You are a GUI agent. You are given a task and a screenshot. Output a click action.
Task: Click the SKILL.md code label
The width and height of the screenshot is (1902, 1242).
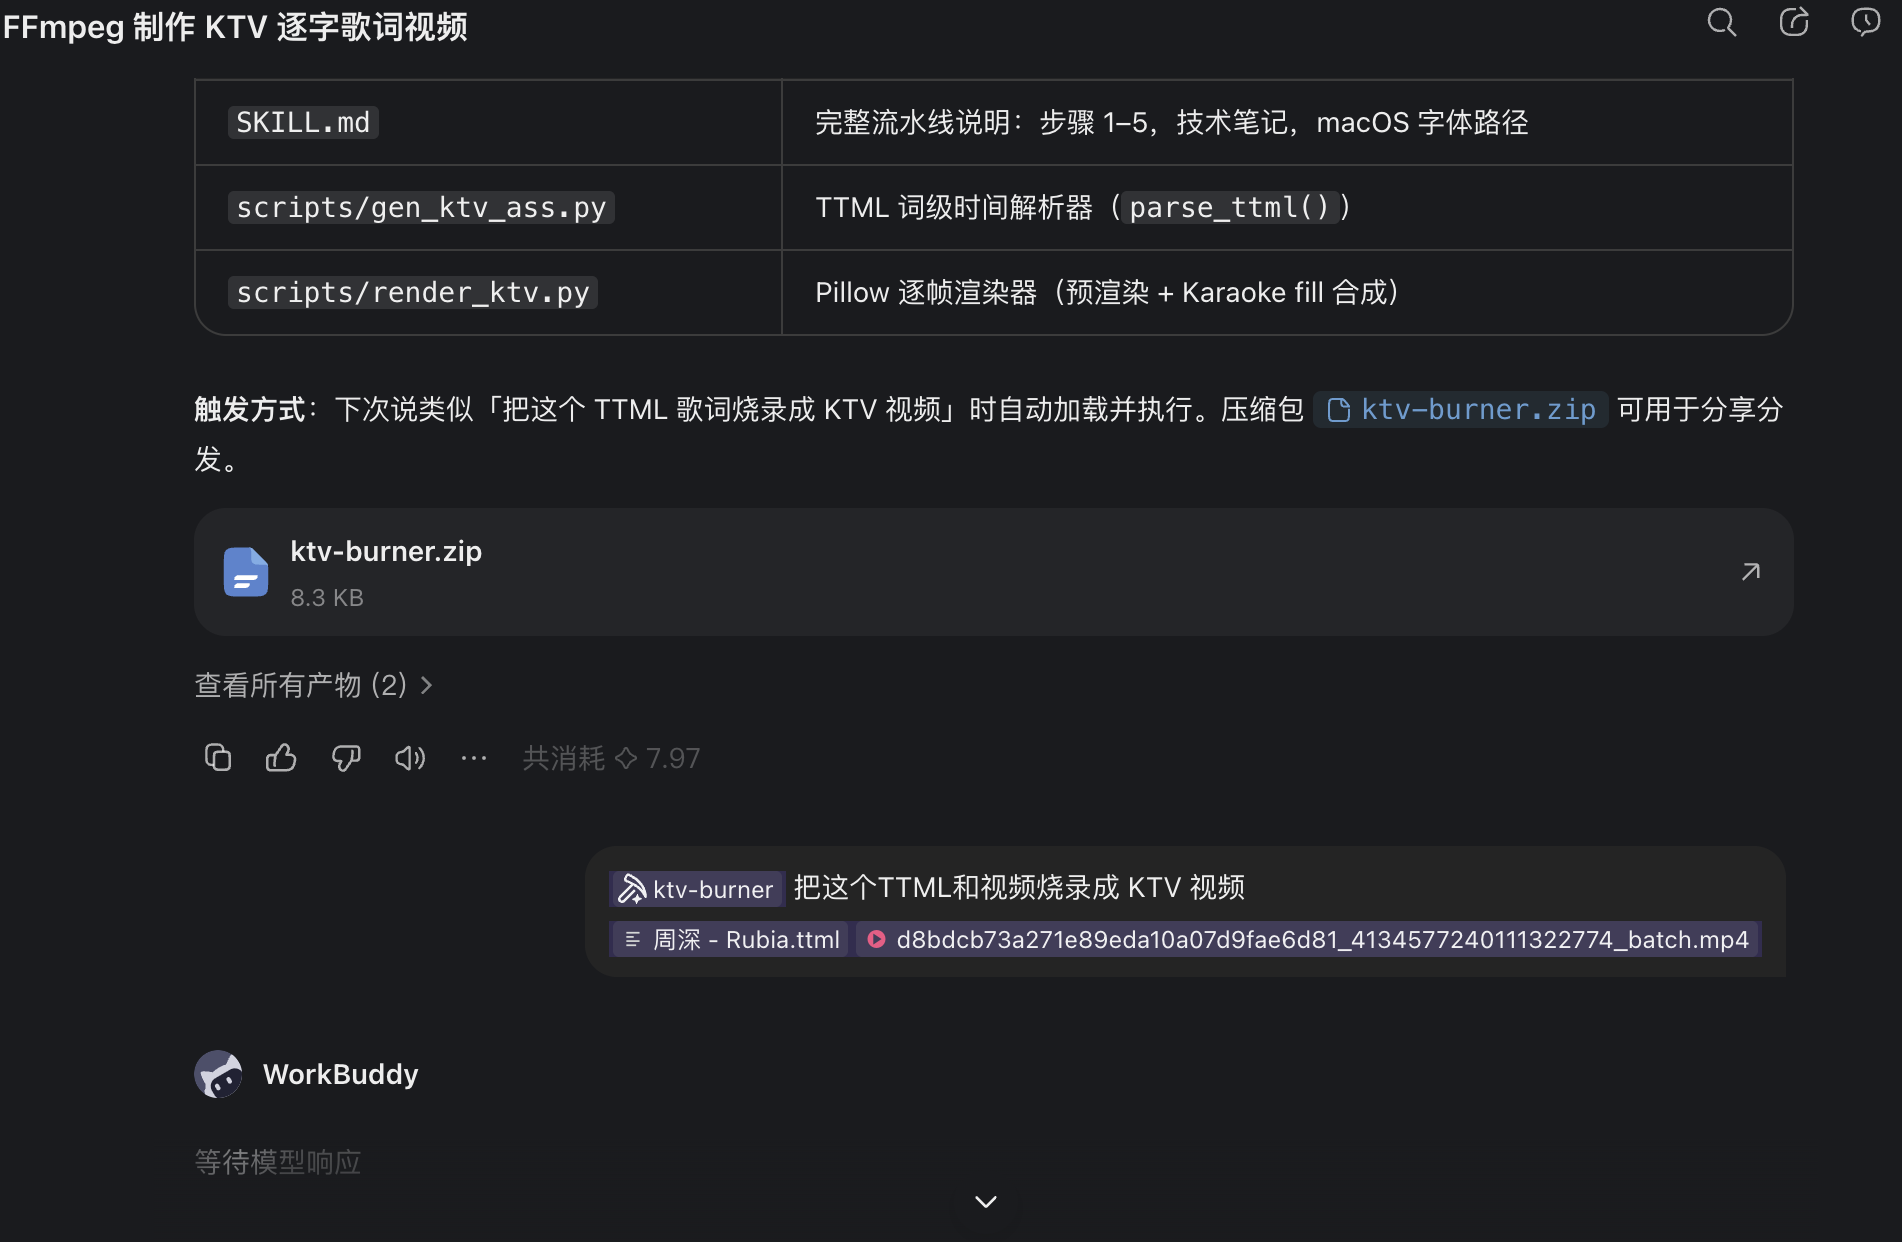303,122
